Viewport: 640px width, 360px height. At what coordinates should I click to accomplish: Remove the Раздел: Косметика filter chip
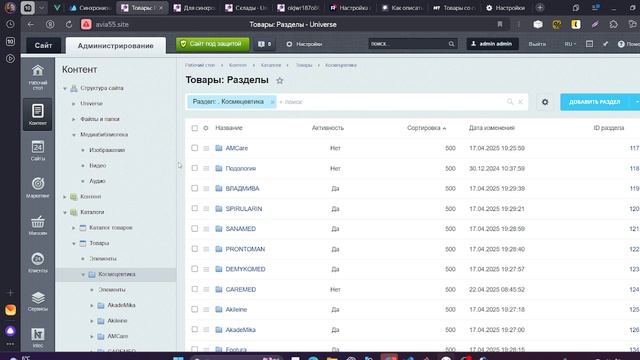point(272,102)
